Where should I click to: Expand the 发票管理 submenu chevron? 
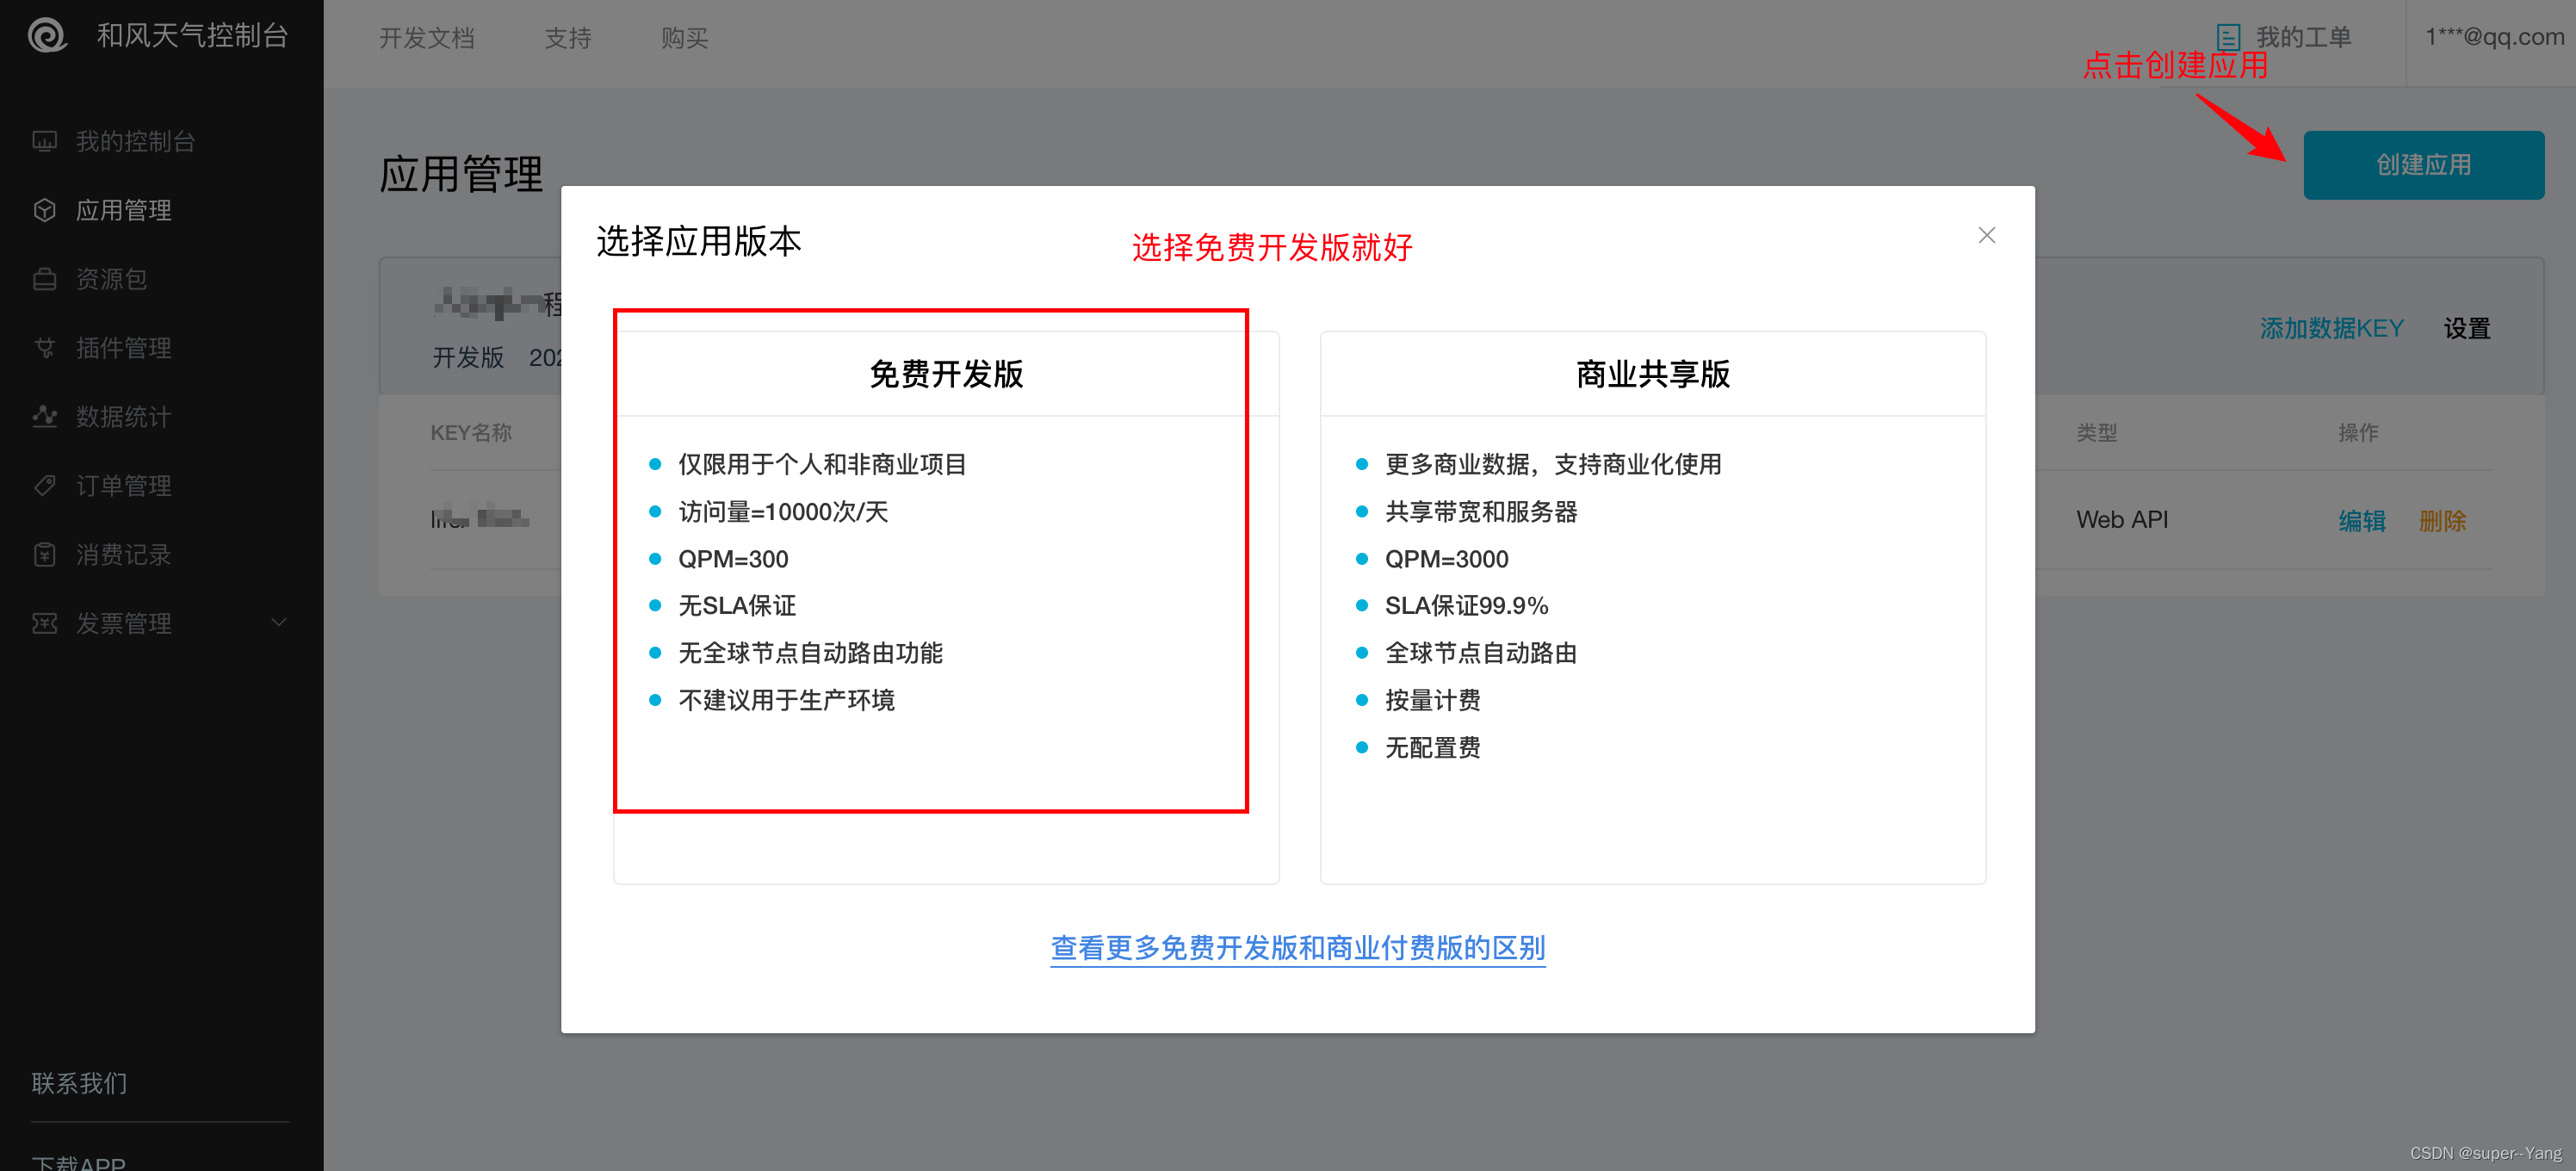tap(279, 622)
